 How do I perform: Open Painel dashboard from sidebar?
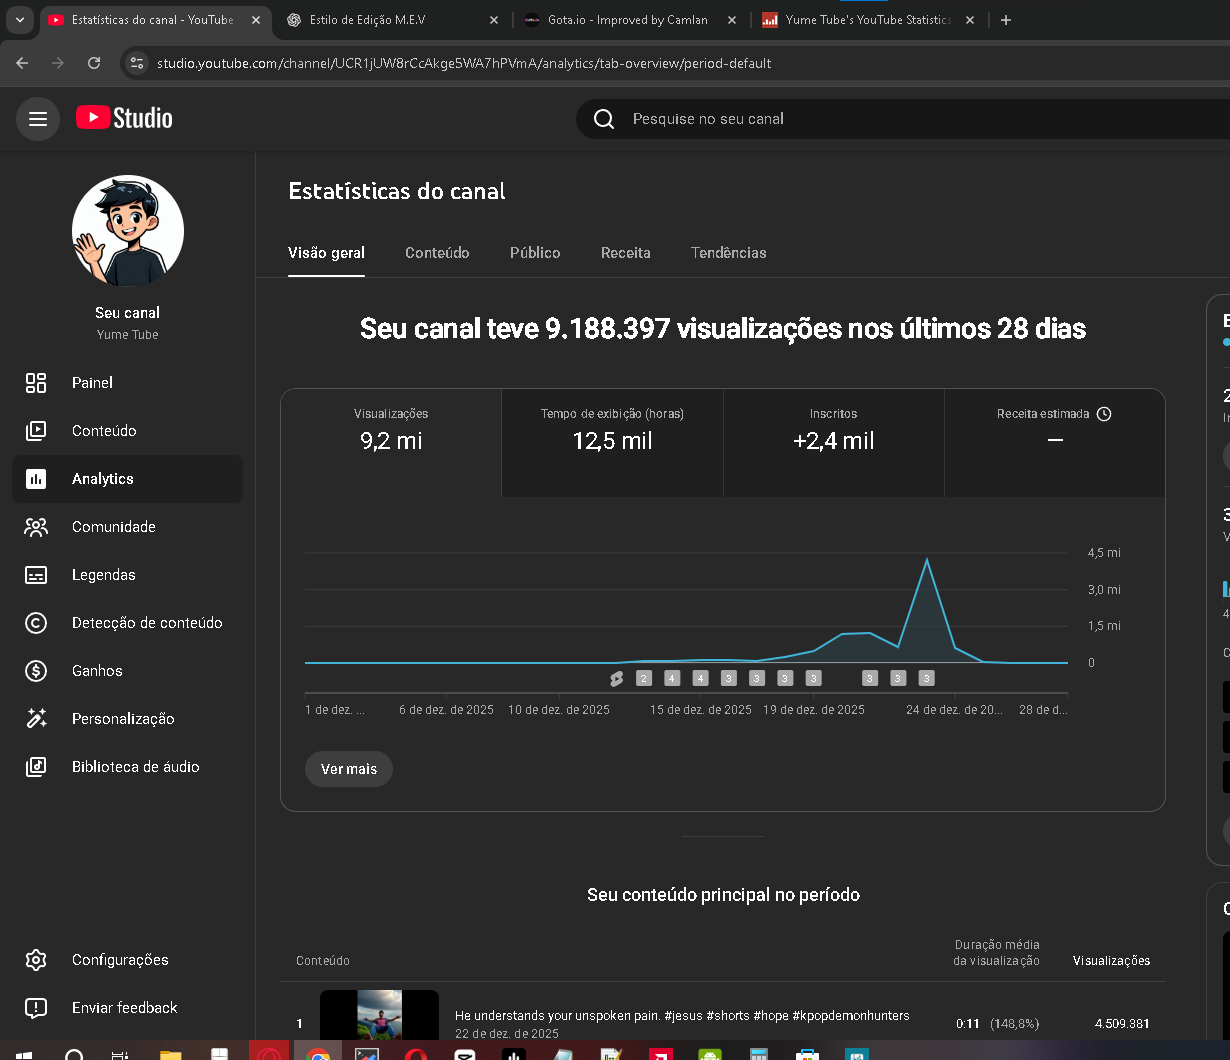pyautogui.click(x=92, y=383)
